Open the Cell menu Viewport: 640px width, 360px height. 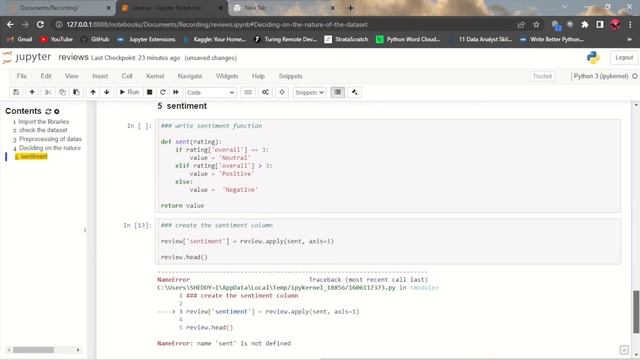(x=127, y=76)
